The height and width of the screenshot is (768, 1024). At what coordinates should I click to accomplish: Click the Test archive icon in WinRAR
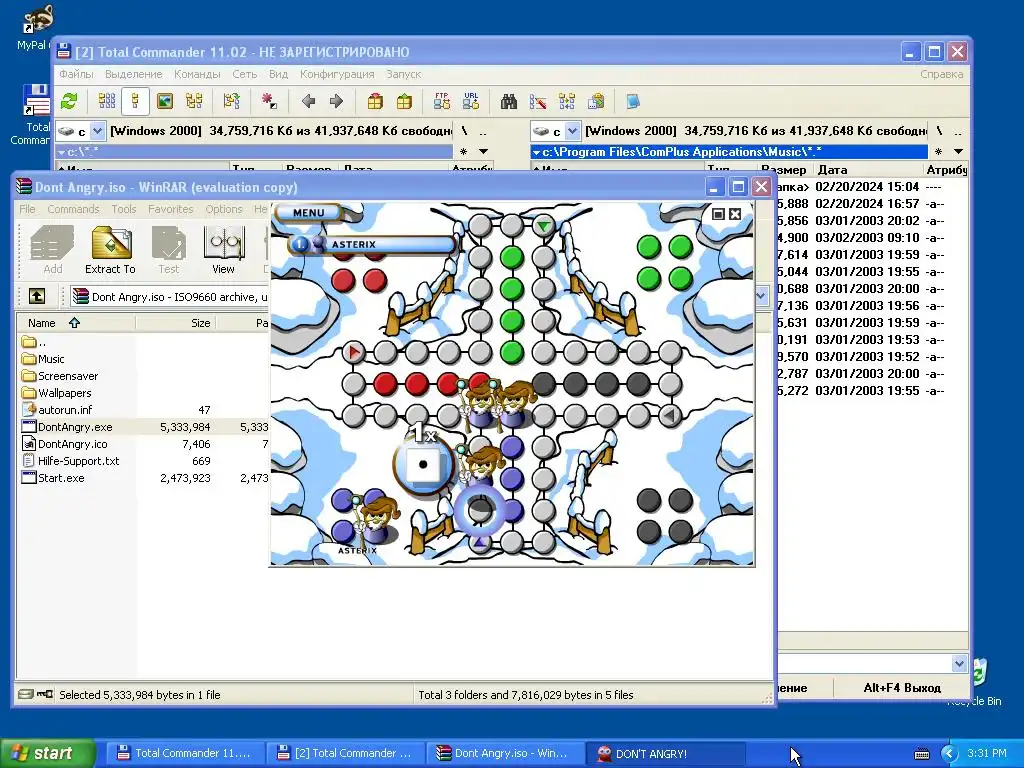point(168,249)
